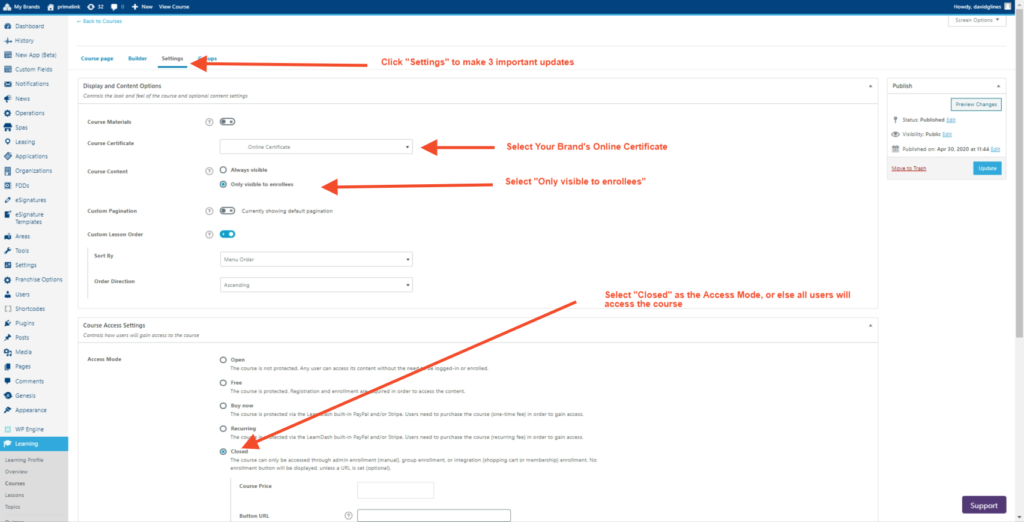Open the New menu in admin bar

pyautogui.click(x=142, y=6)
